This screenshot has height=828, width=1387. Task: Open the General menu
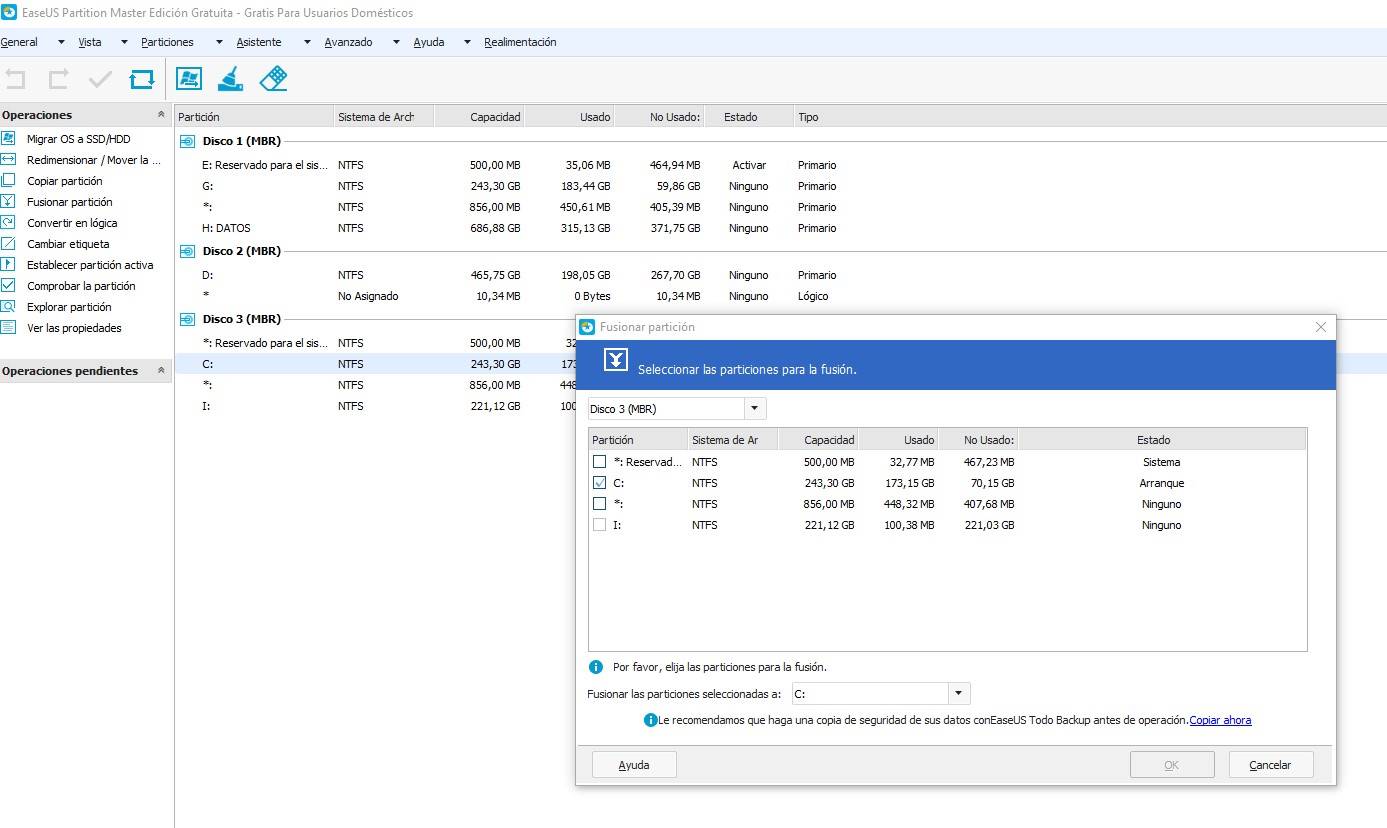coord(19,42)
